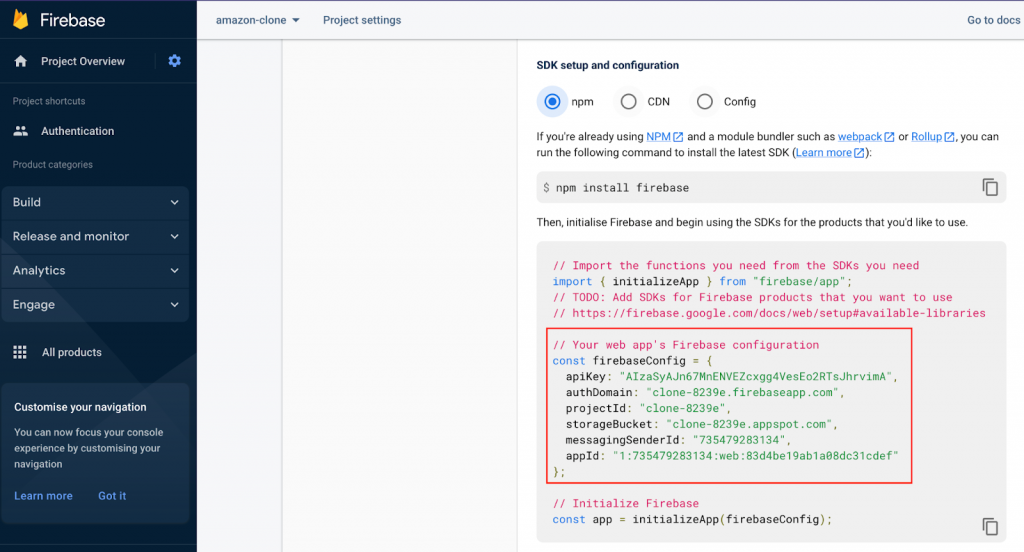
Task: Expand the Build category
Action: (95, 203)
